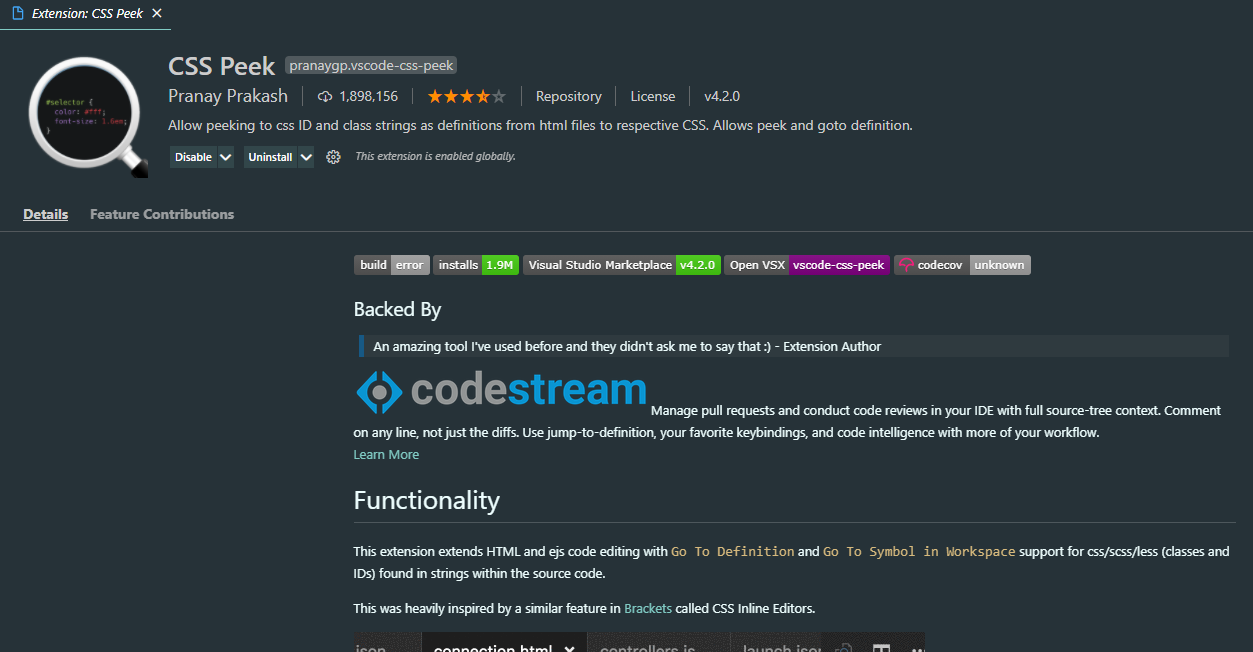Click the file icon on editor tab
This screenshot has height=652, width=1253.
point(18,14)
